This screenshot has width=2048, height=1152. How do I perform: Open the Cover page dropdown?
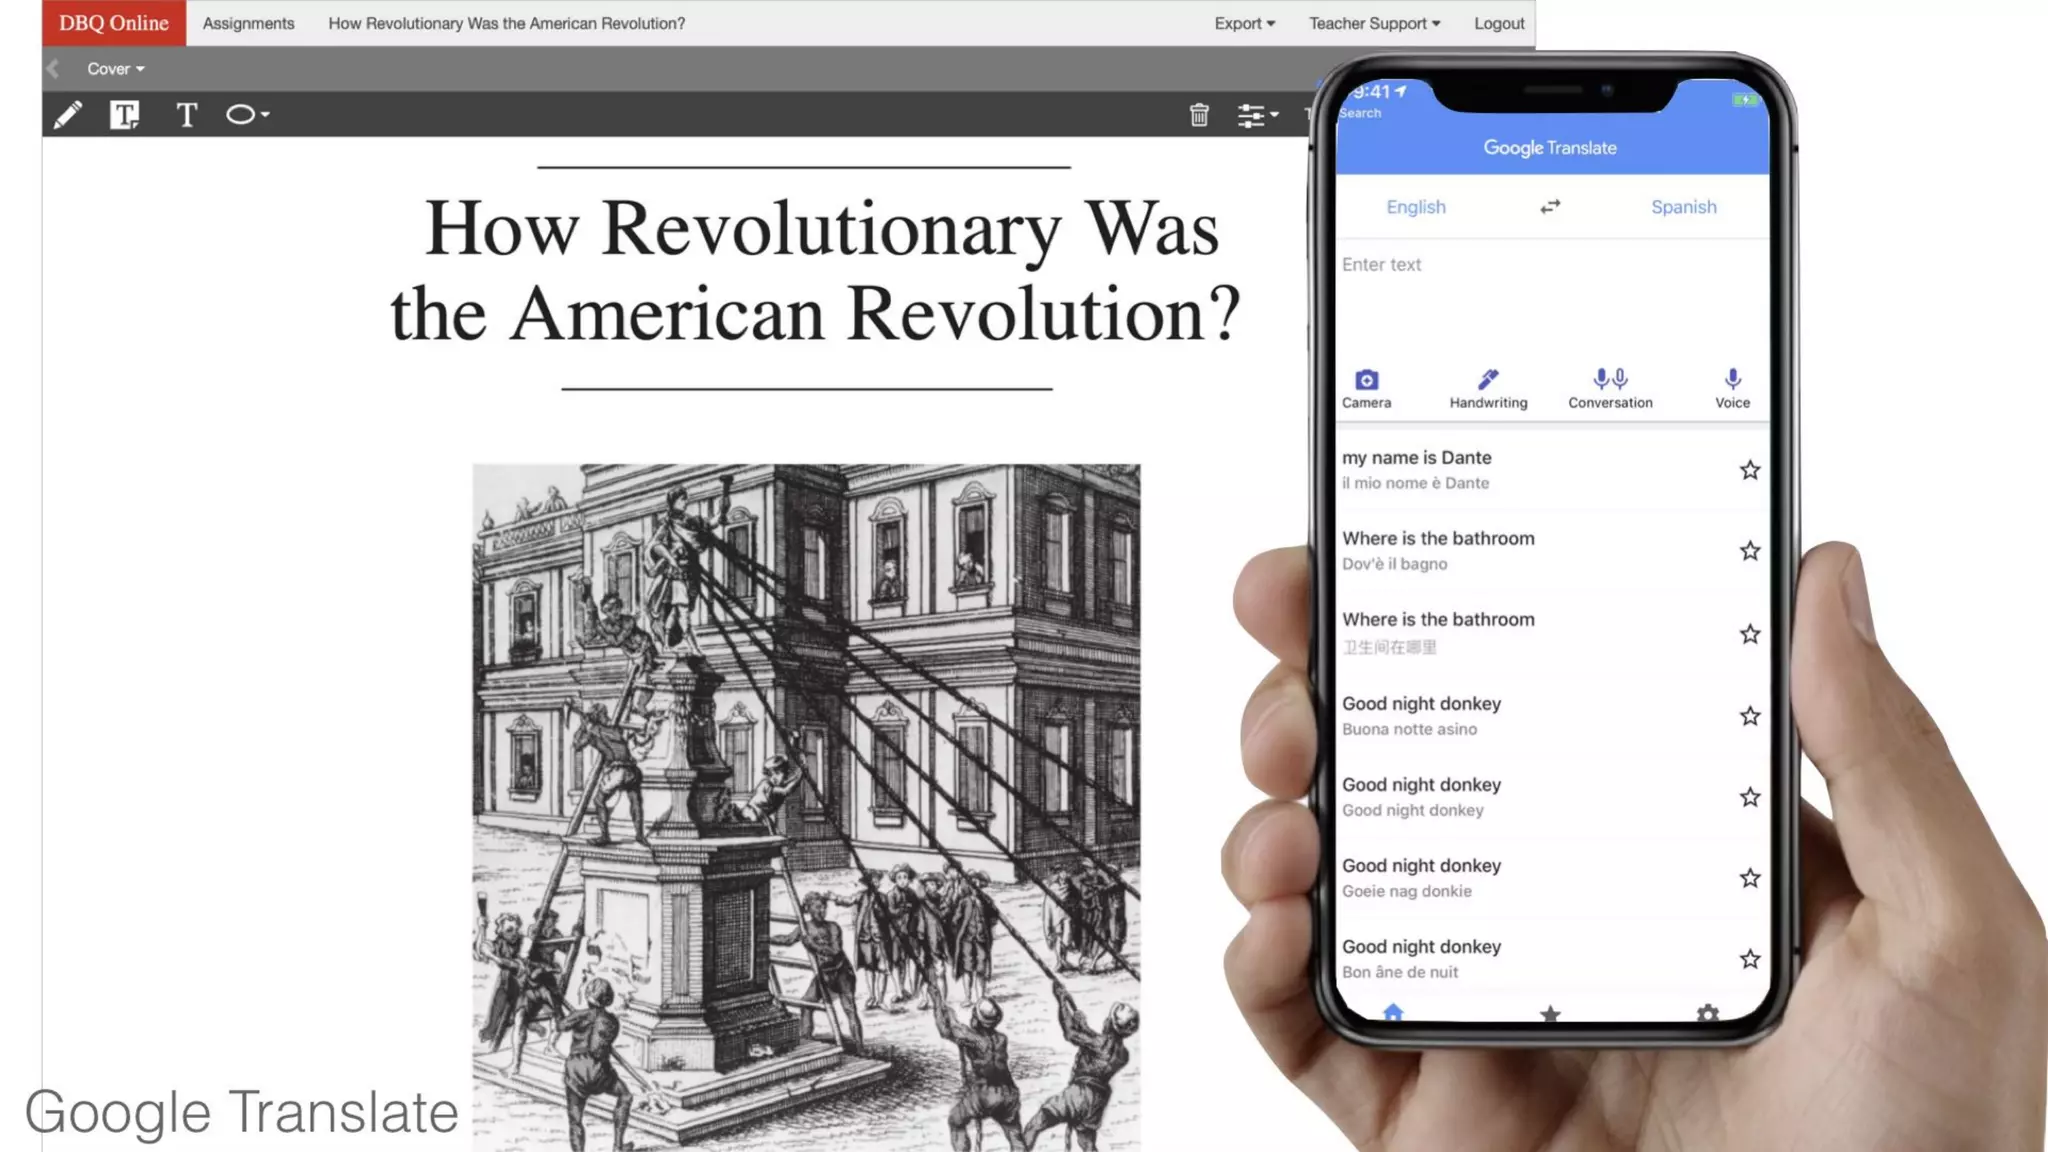point(115,69)
